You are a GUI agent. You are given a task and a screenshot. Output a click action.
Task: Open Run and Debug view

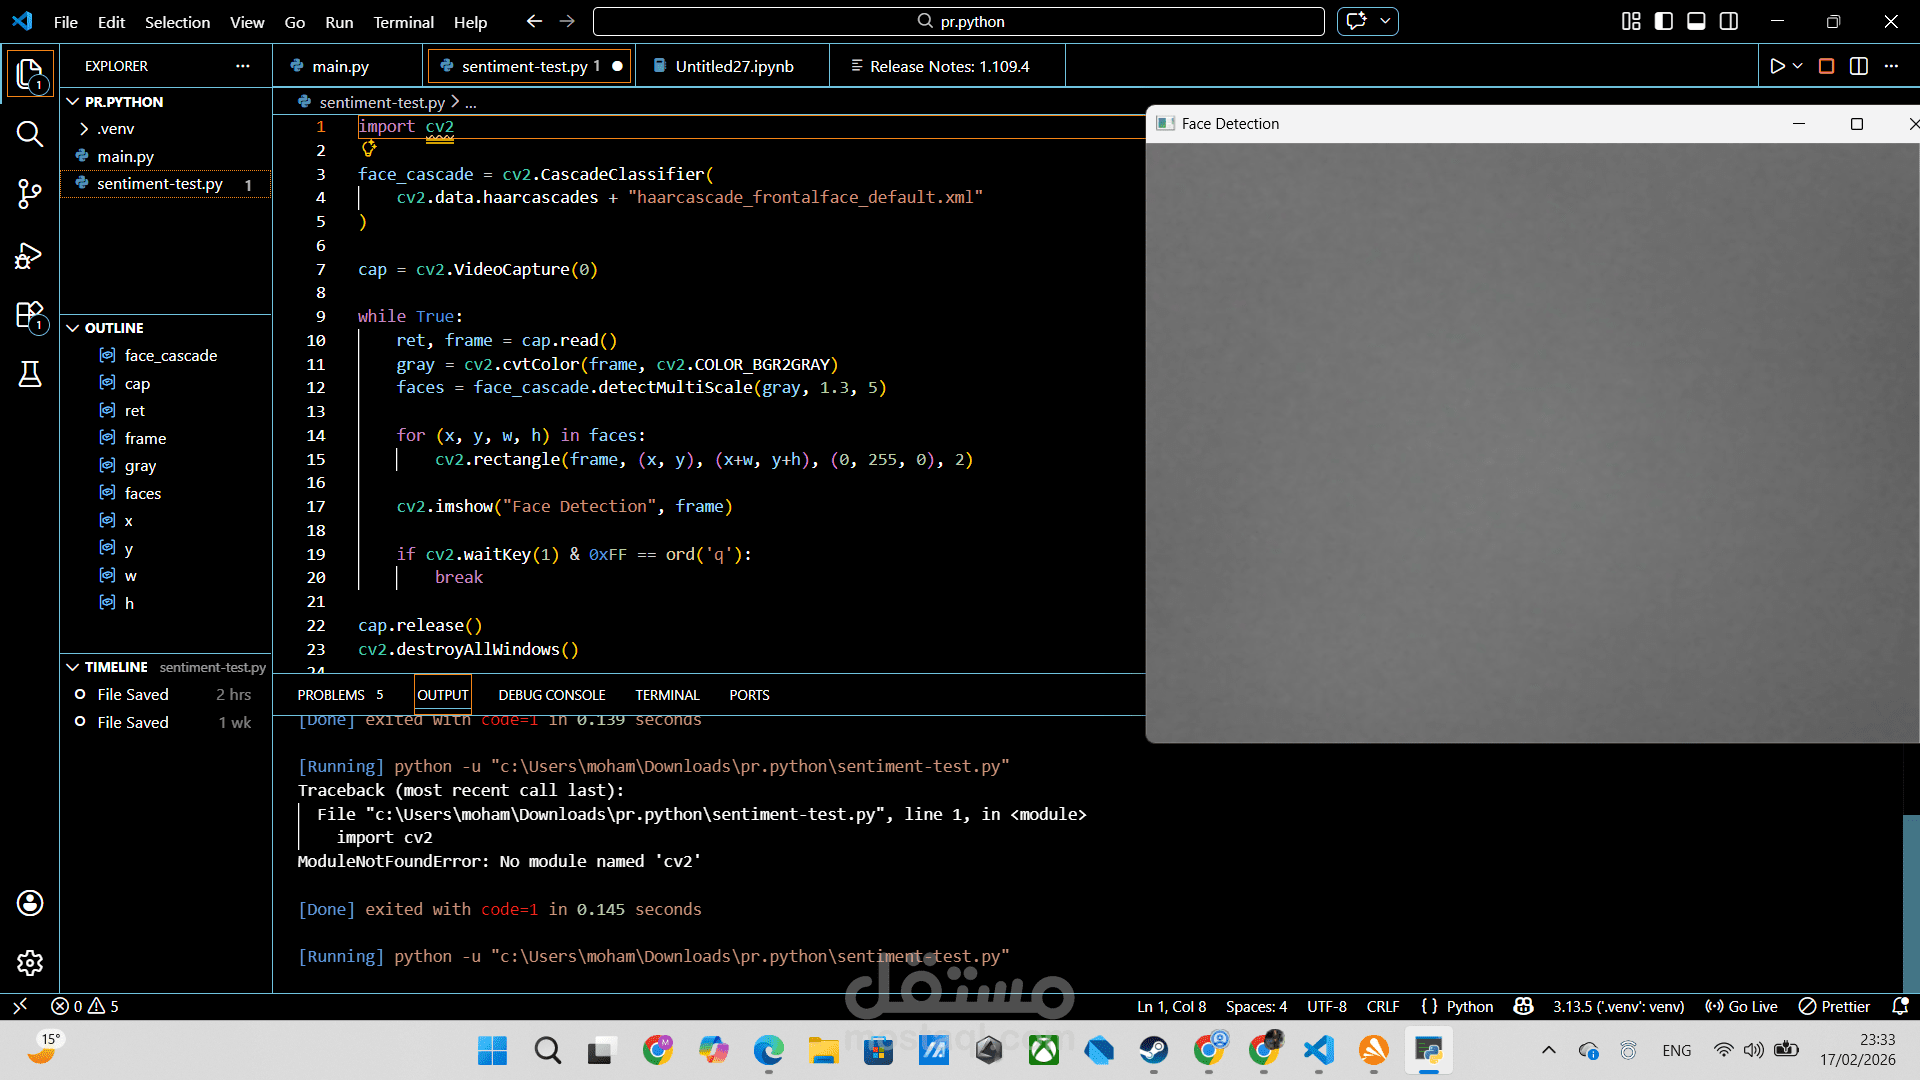click(x=30, y=256)
